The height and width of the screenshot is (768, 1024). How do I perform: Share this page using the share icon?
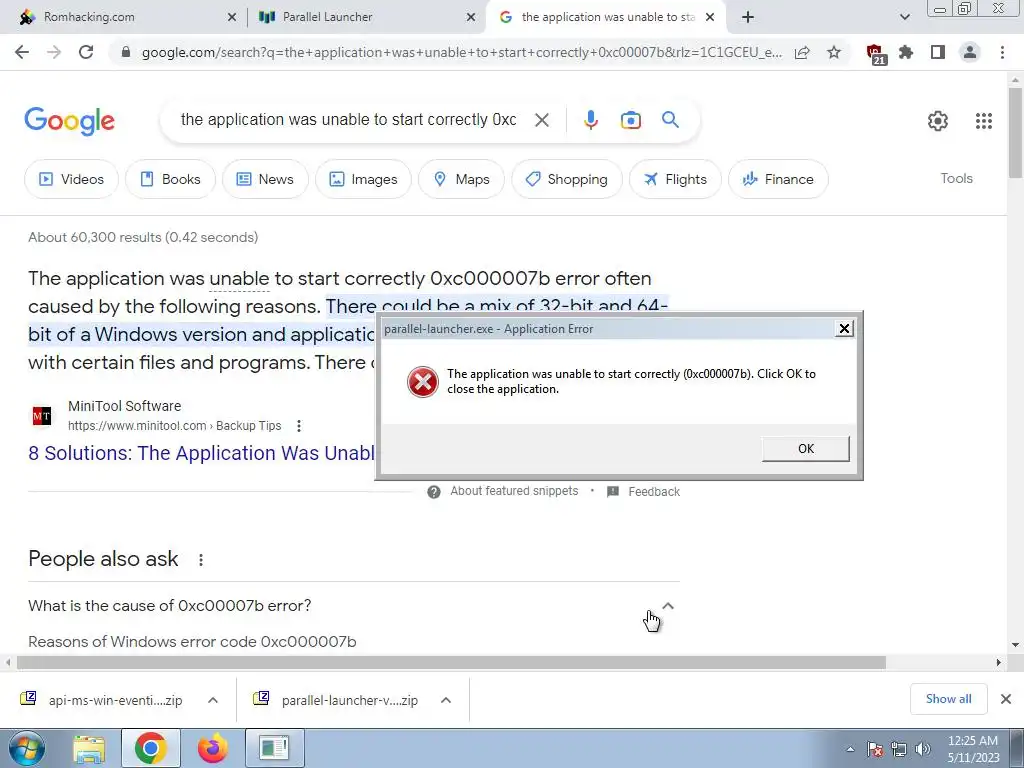(802, 52)
